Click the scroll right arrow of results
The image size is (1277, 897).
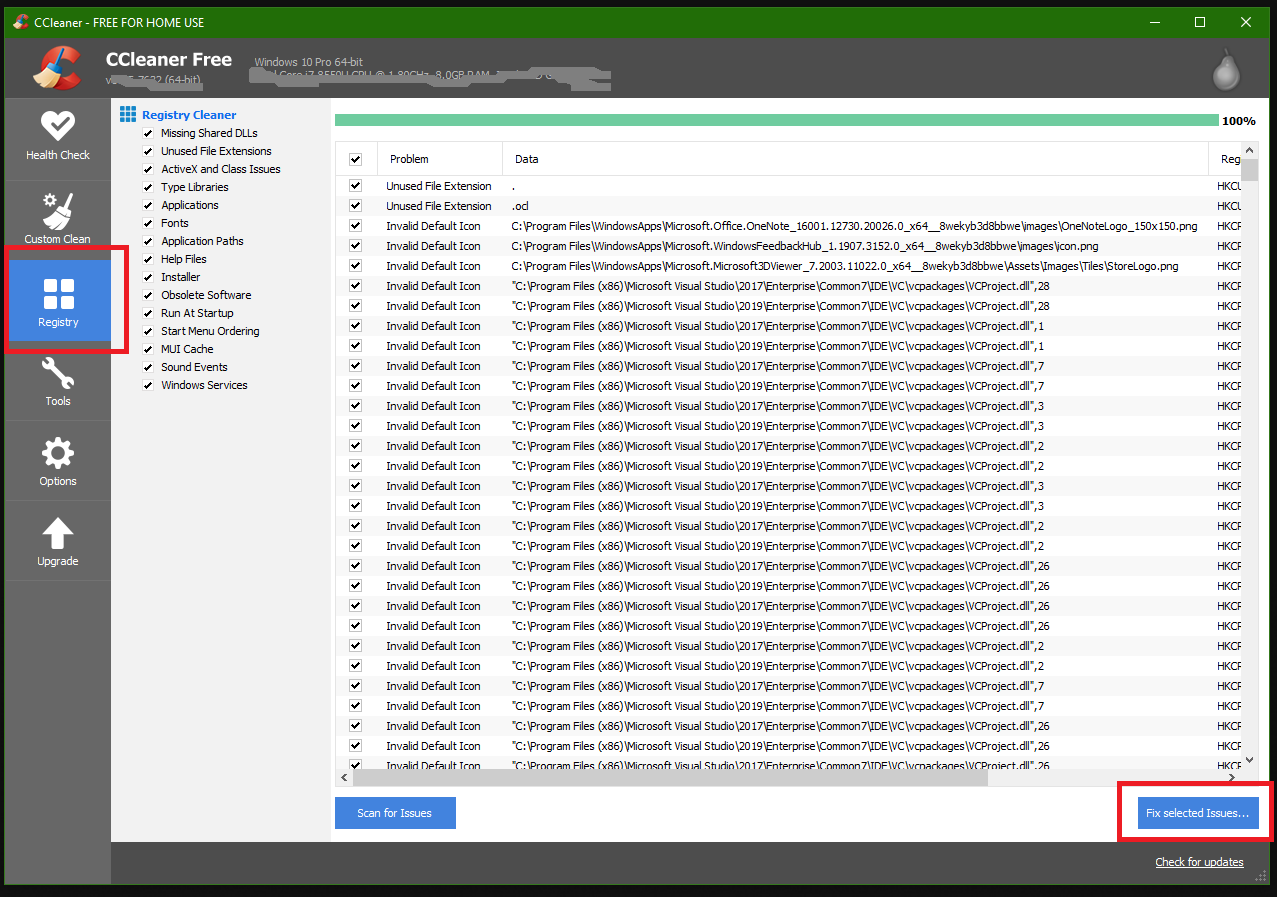click(x=1232, y=777)
